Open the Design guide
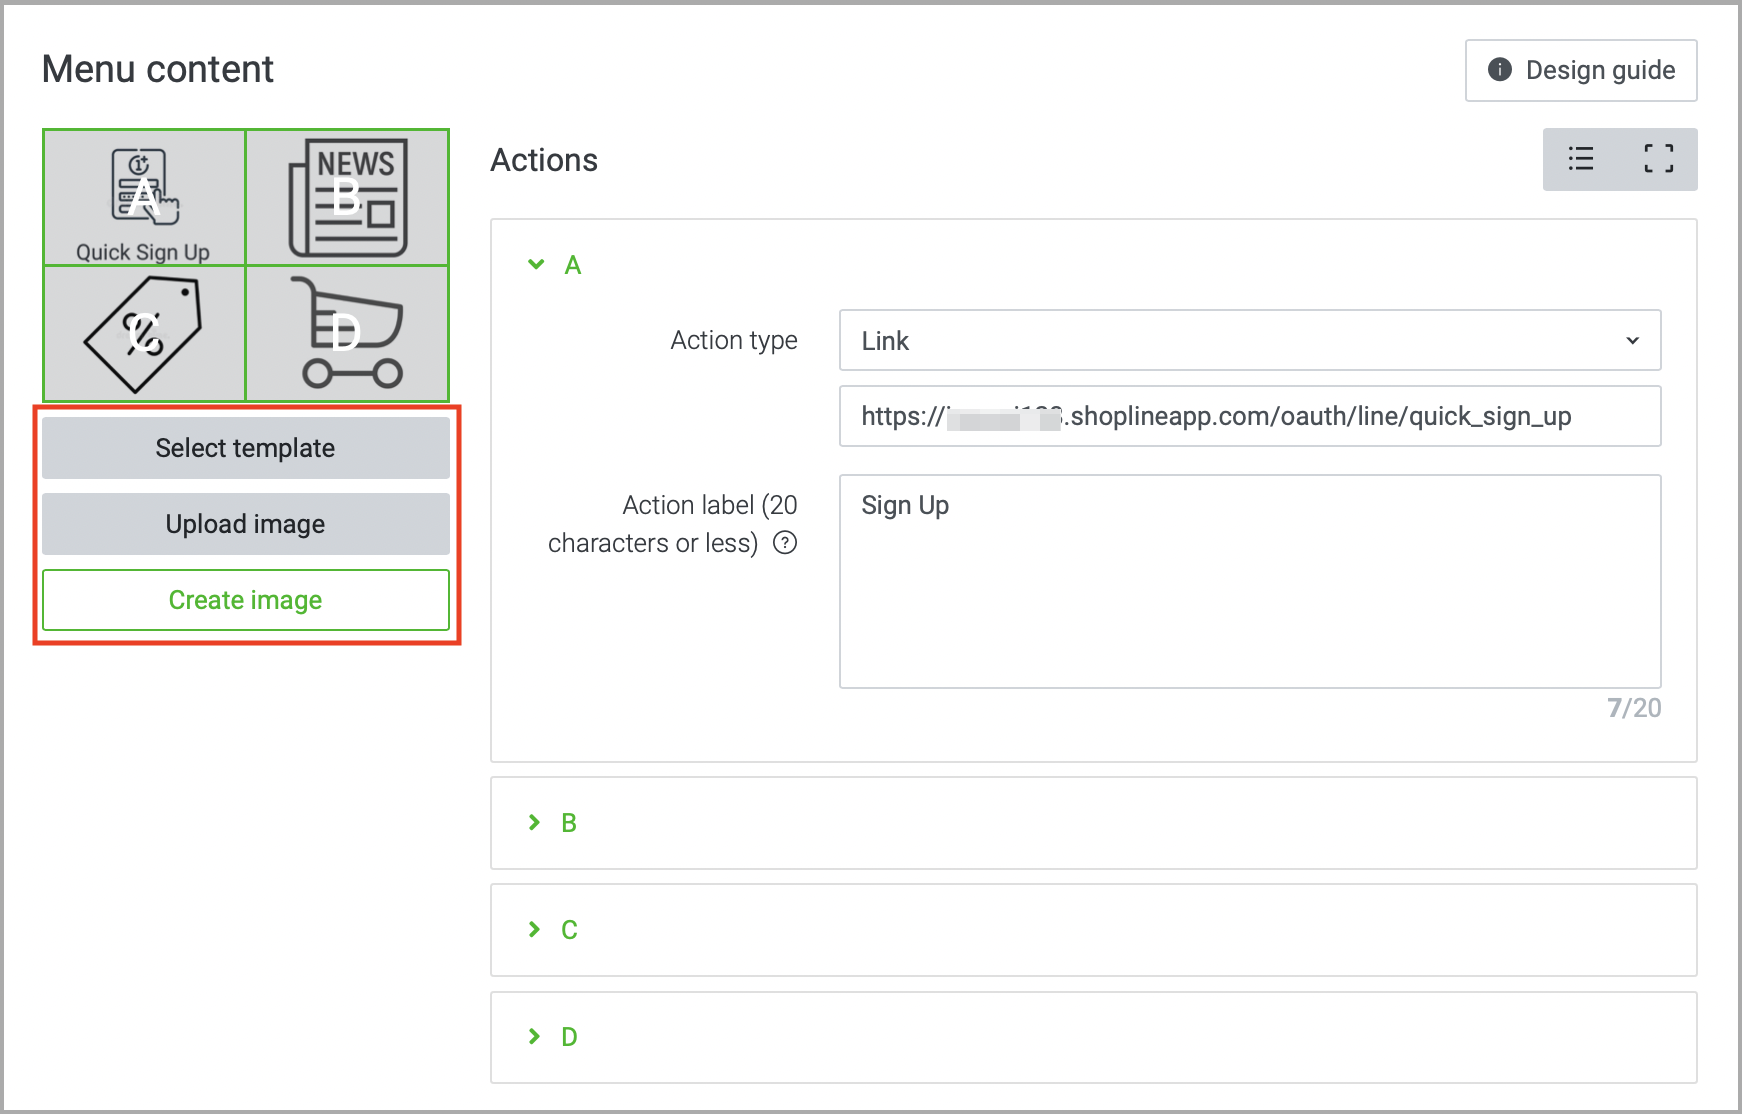The width and height of the screenshot is (1742, 1114). (1581, 70)
